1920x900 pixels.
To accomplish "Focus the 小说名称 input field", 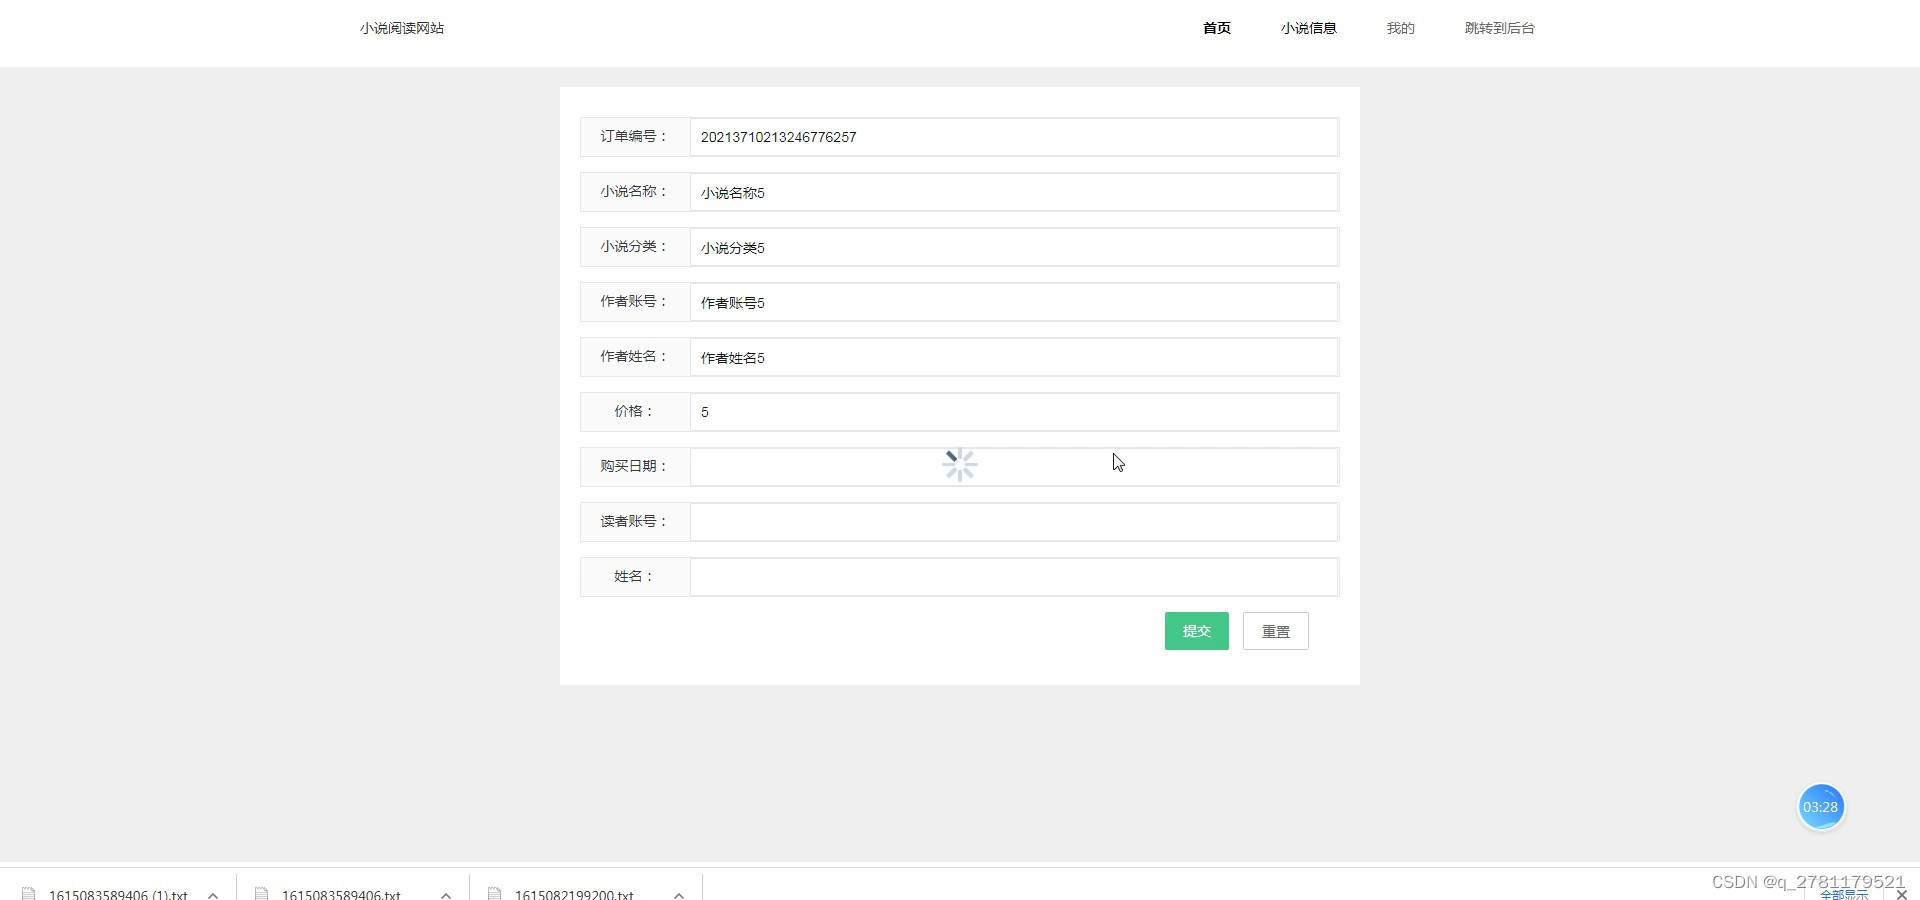I will [1014, 192].
